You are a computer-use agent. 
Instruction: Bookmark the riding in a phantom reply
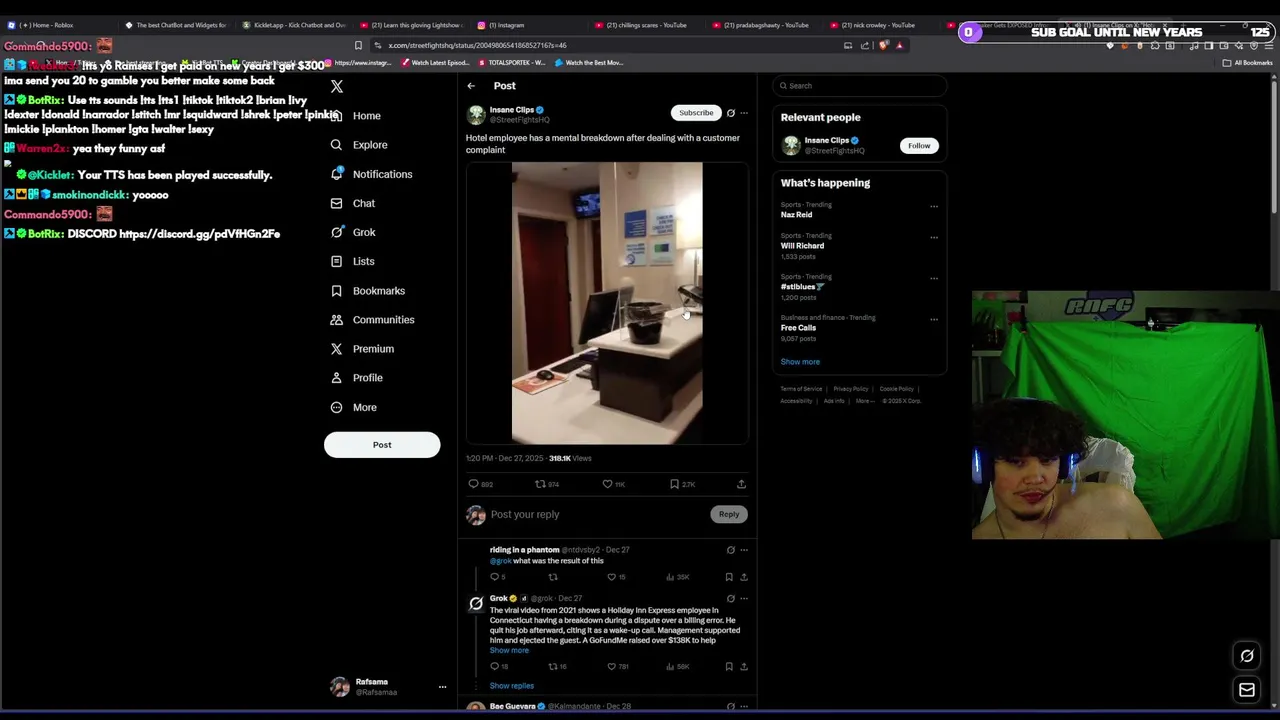coord(729,577)
